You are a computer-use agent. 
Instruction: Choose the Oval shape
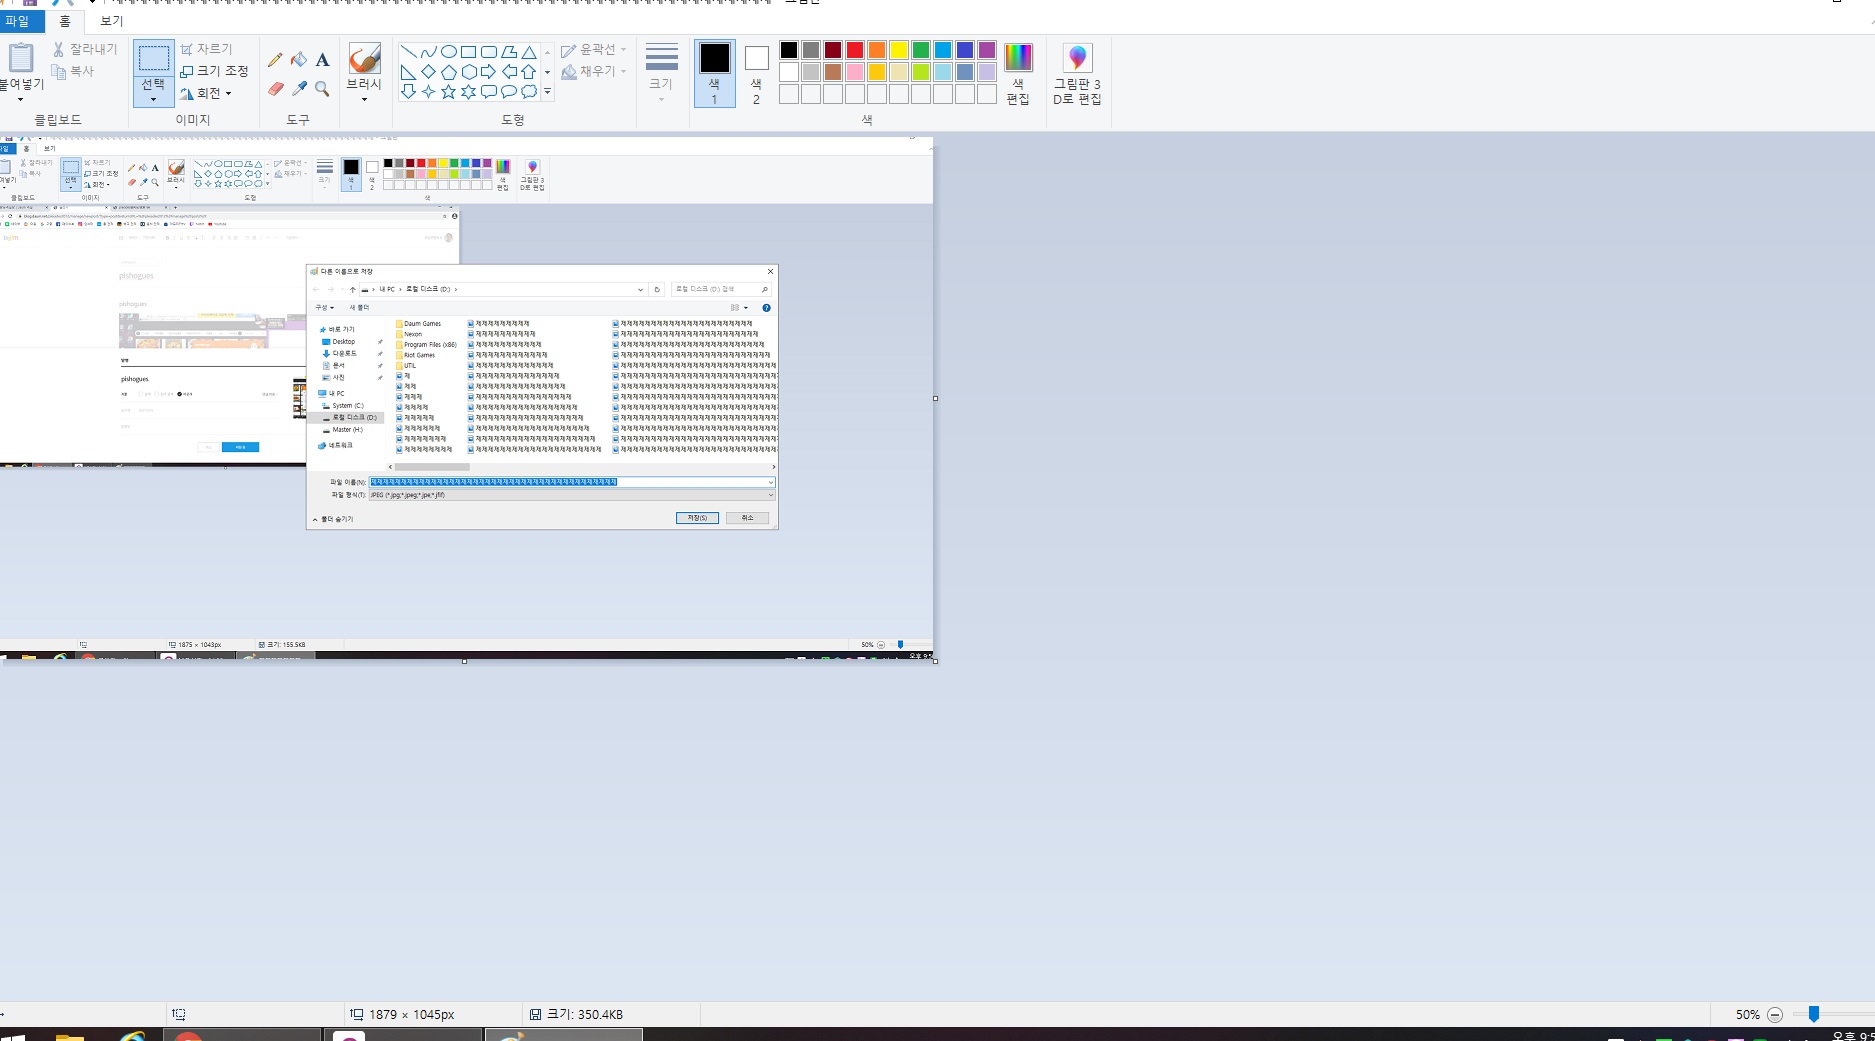click(x=448, y=52)
